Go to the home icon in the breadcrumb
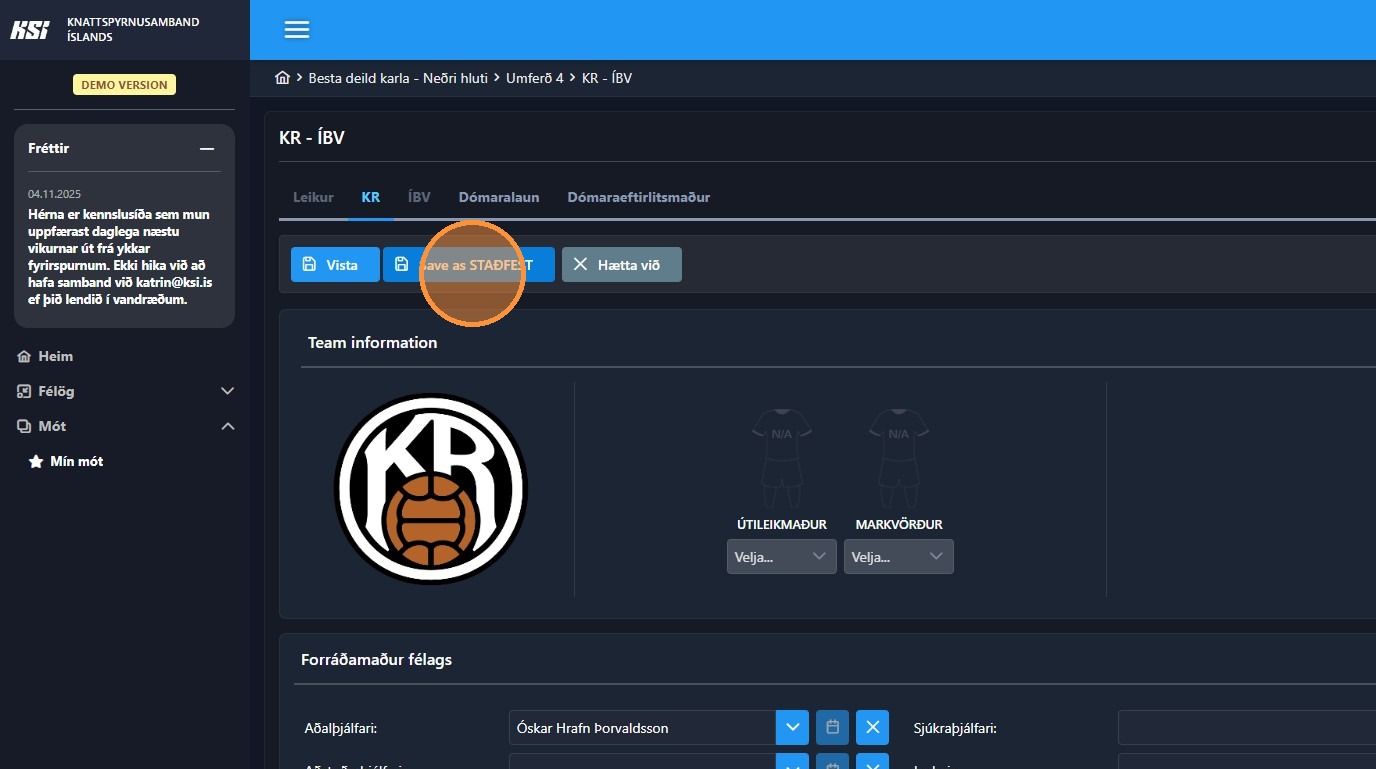Image resolution: width=1376 pixels, height=769 pixels. click(283, 78)
